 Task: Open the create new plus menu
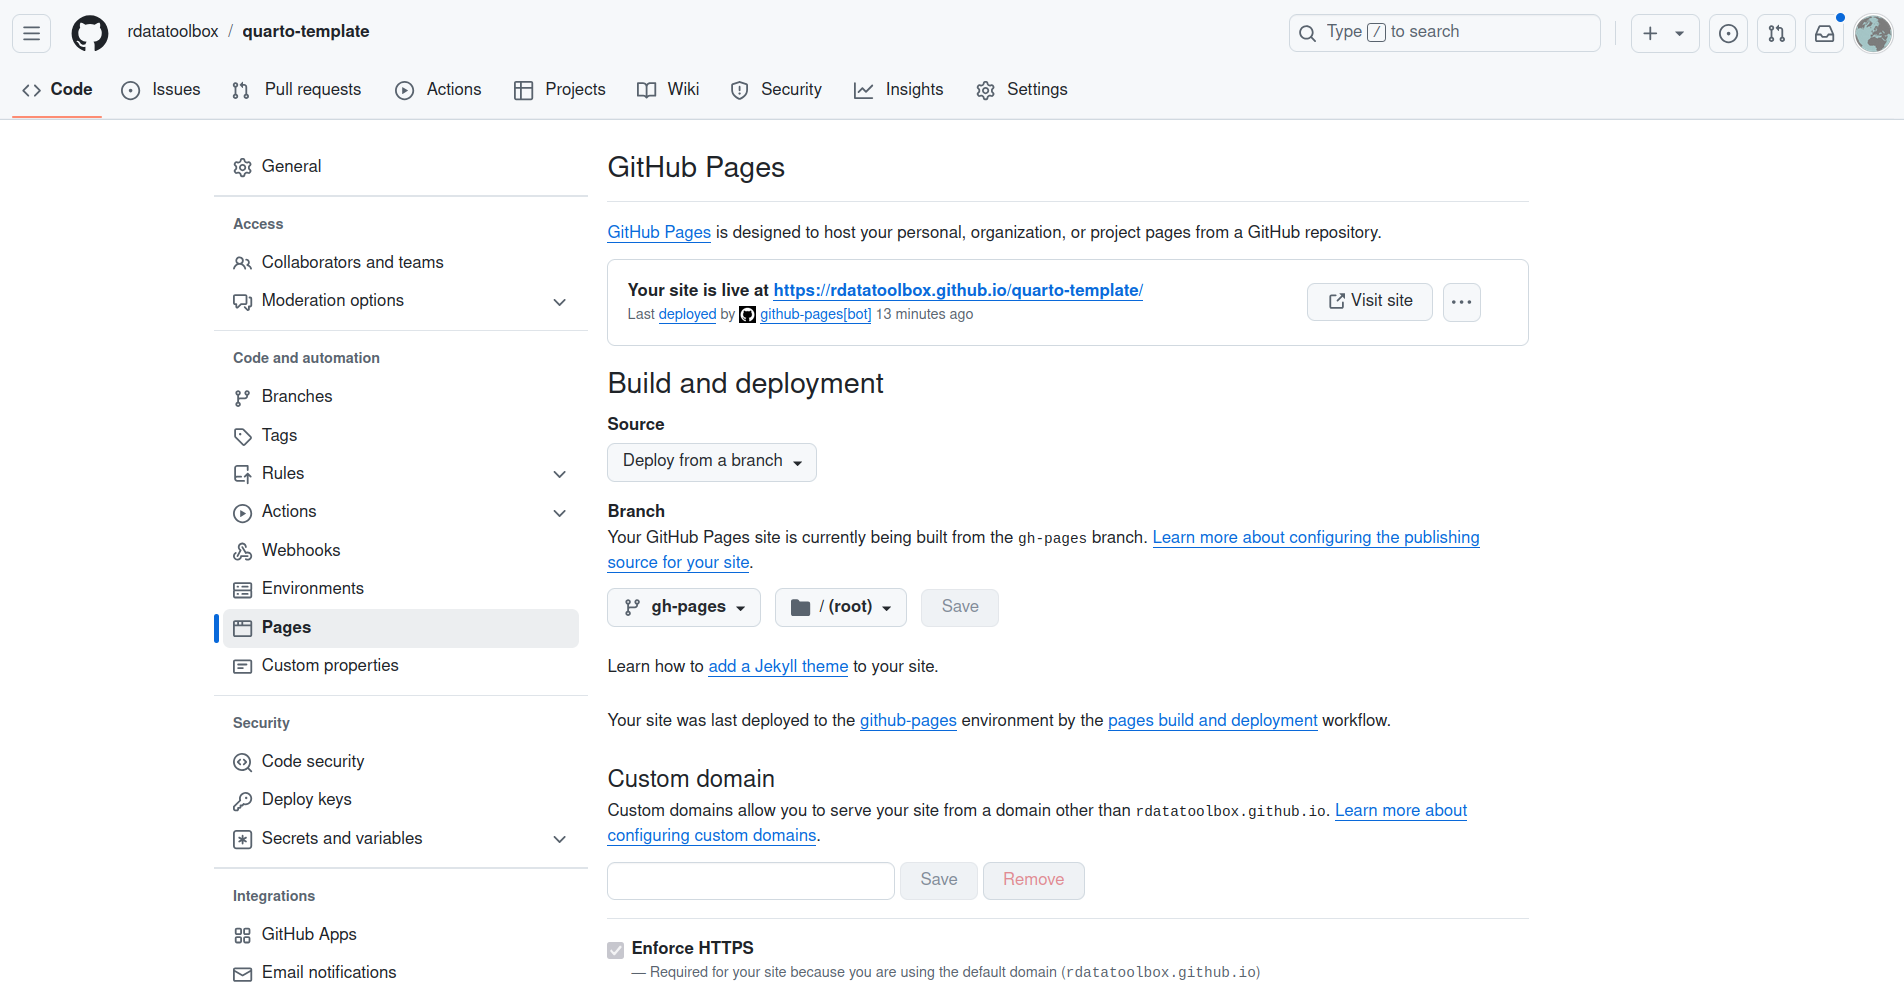click(x=1650, y=33)
